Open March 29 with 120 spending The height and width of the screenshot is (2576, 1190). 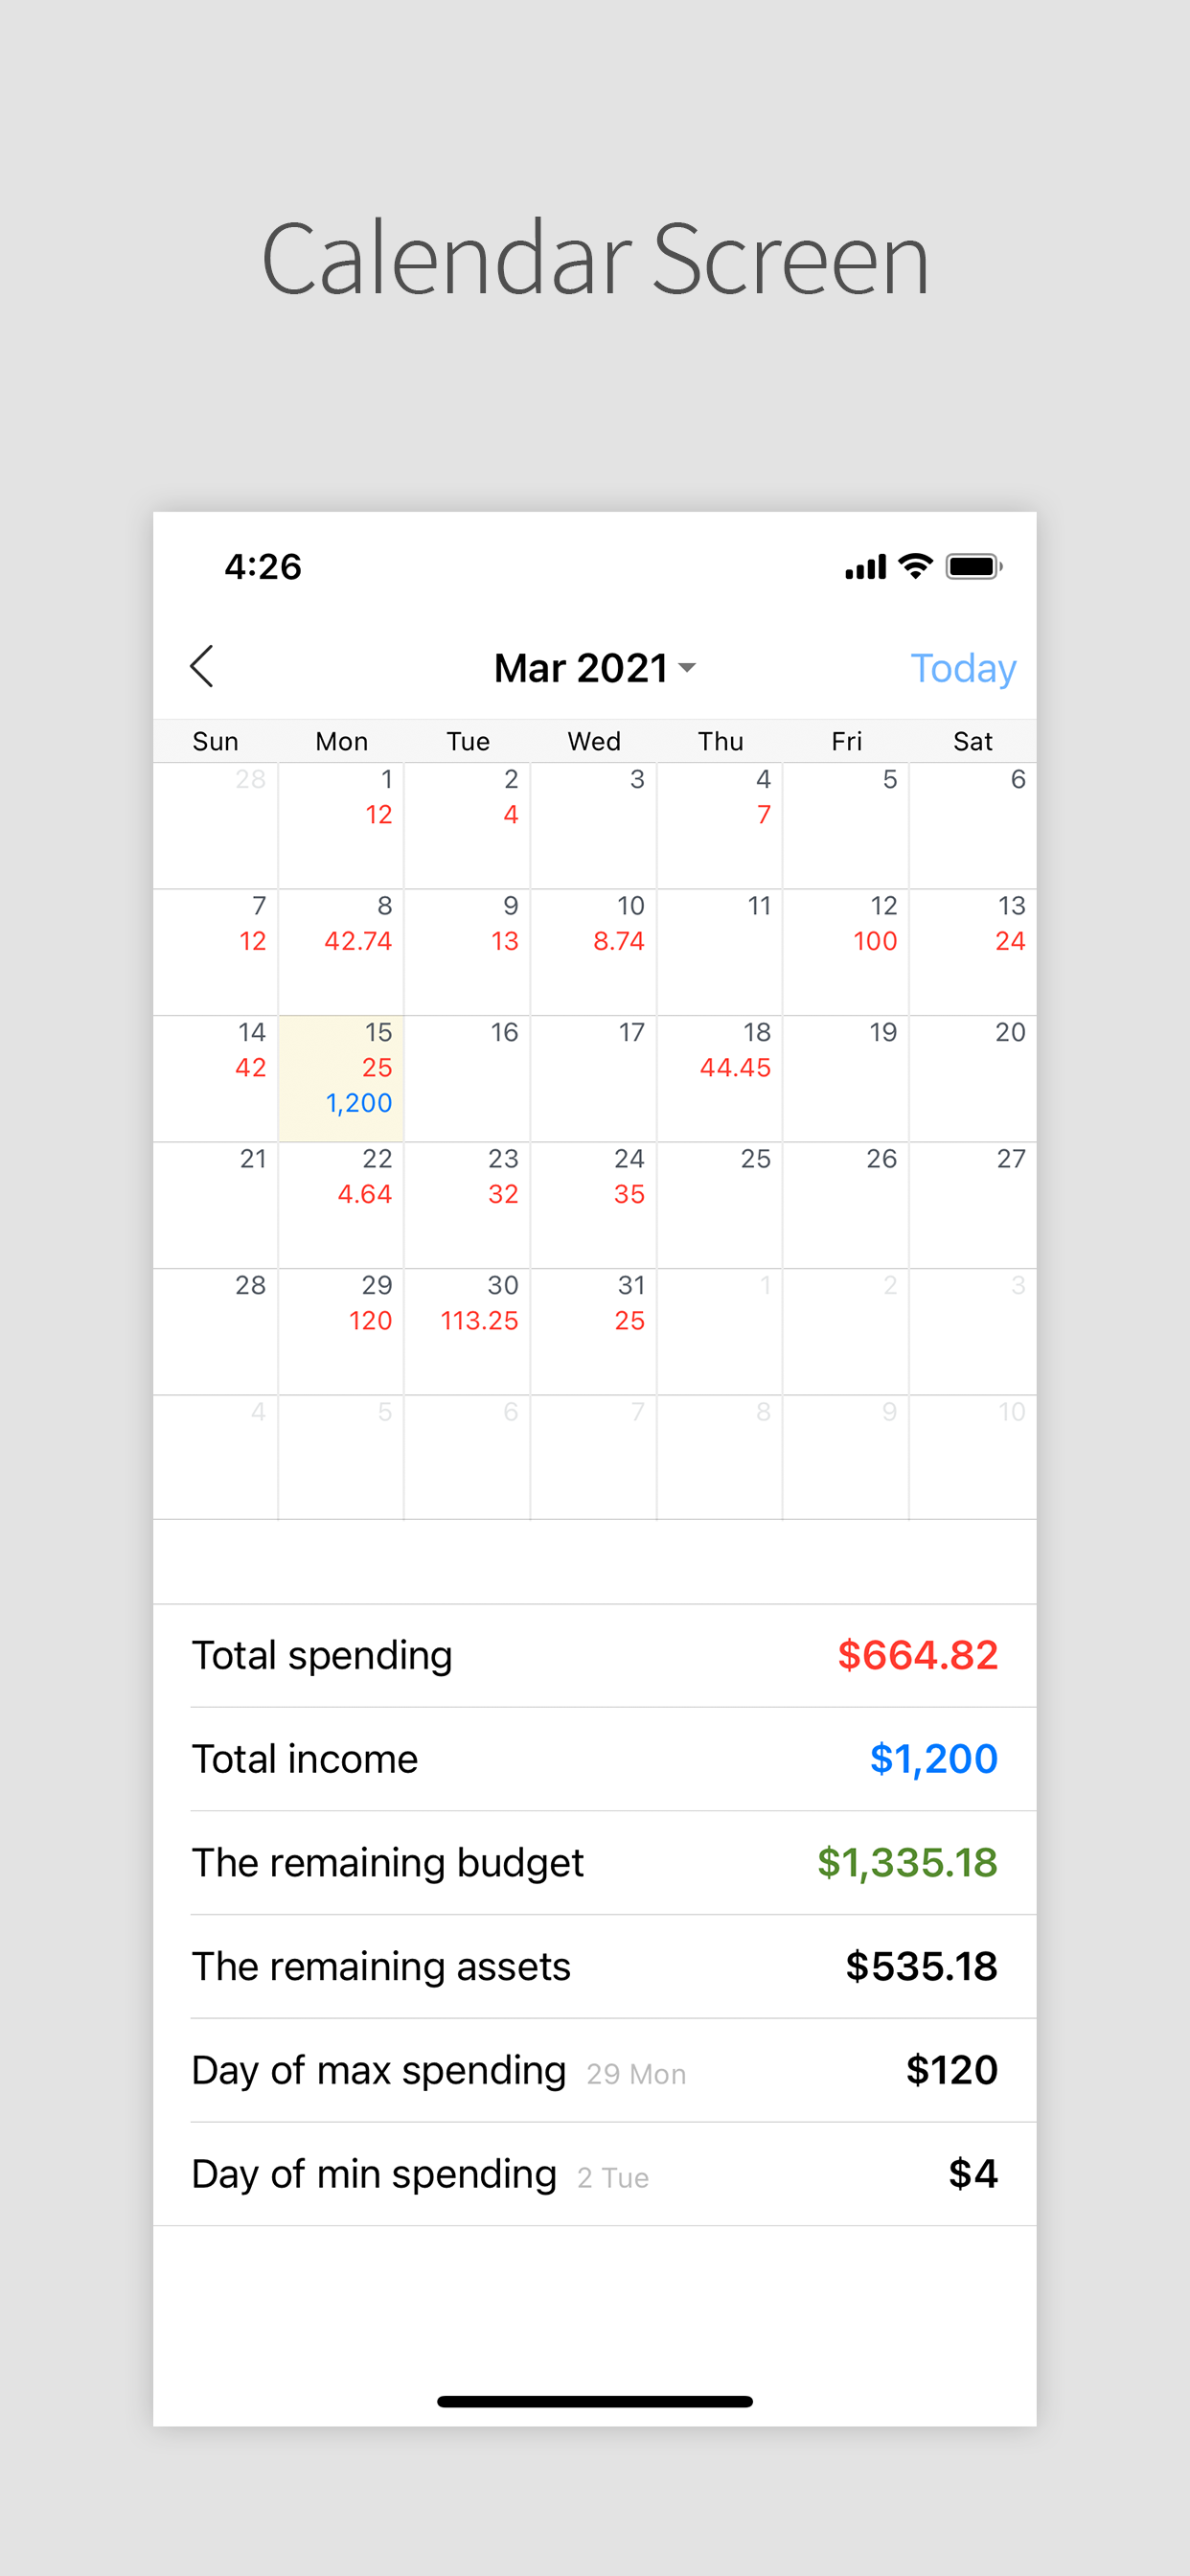341,1332
